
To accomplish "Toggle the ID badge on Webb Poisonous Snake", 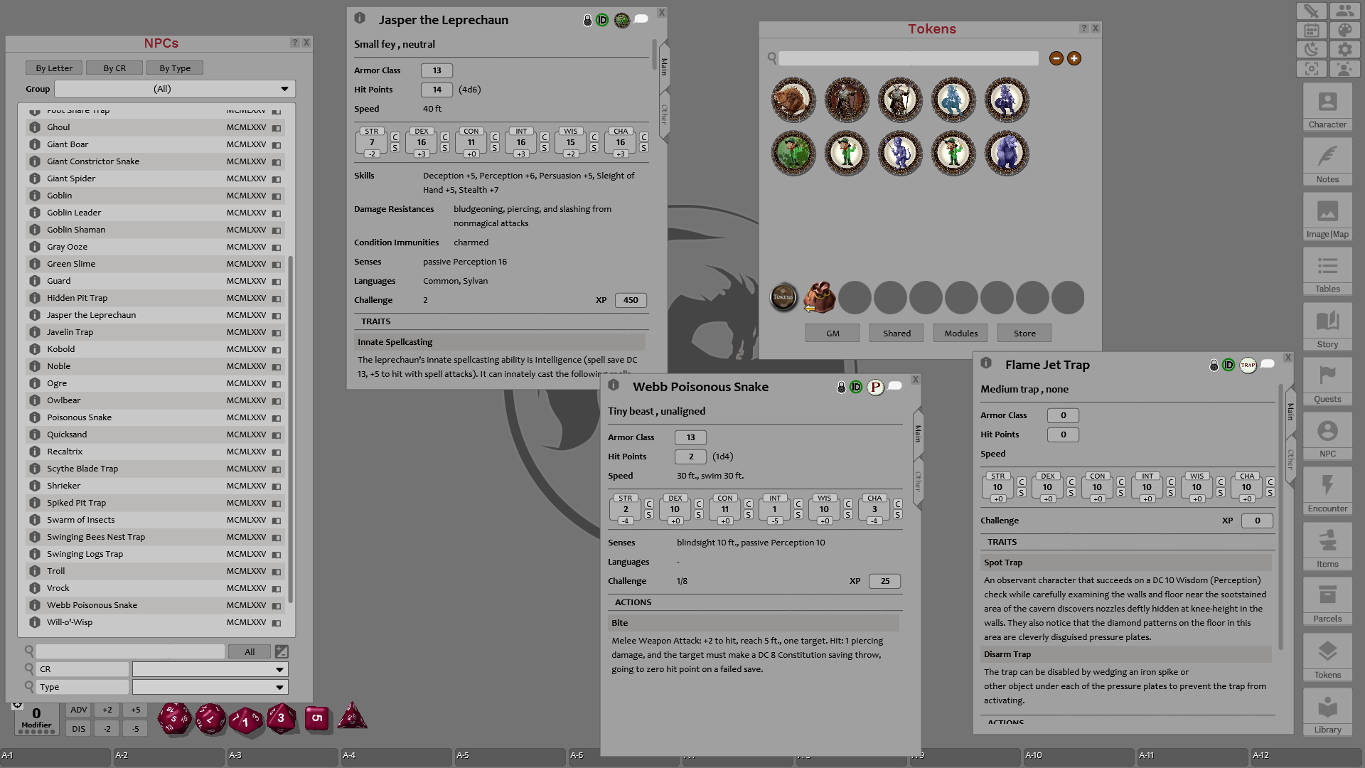I will click(x=857, y=386).
